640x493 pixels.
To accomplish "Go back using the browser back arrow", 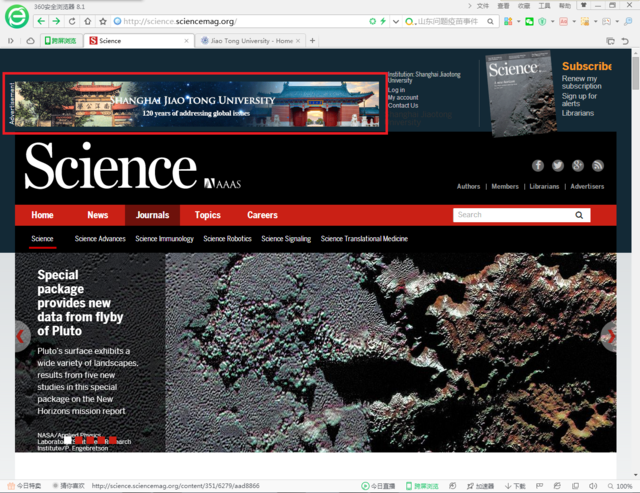I will pos(41,21).
